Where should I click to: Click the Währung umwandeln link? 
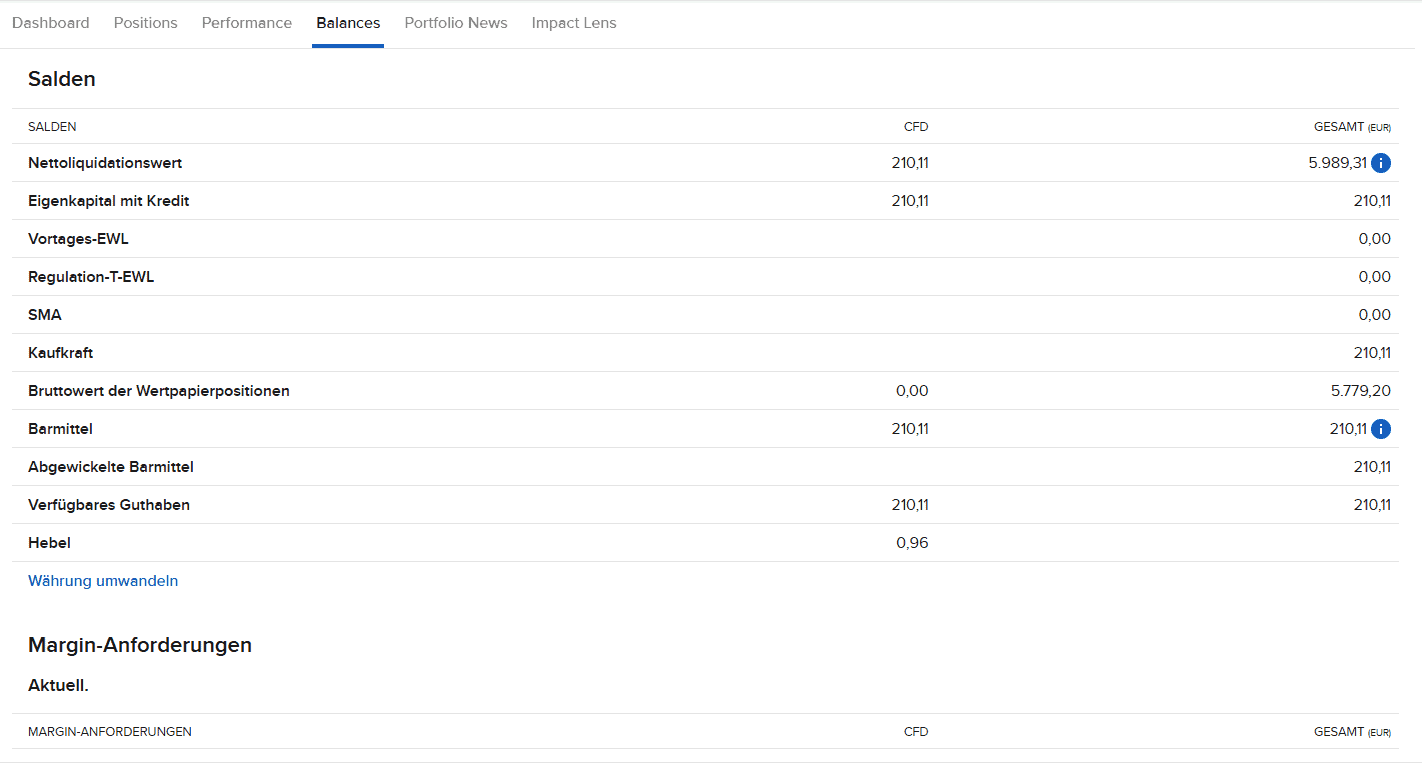point(103,581)
